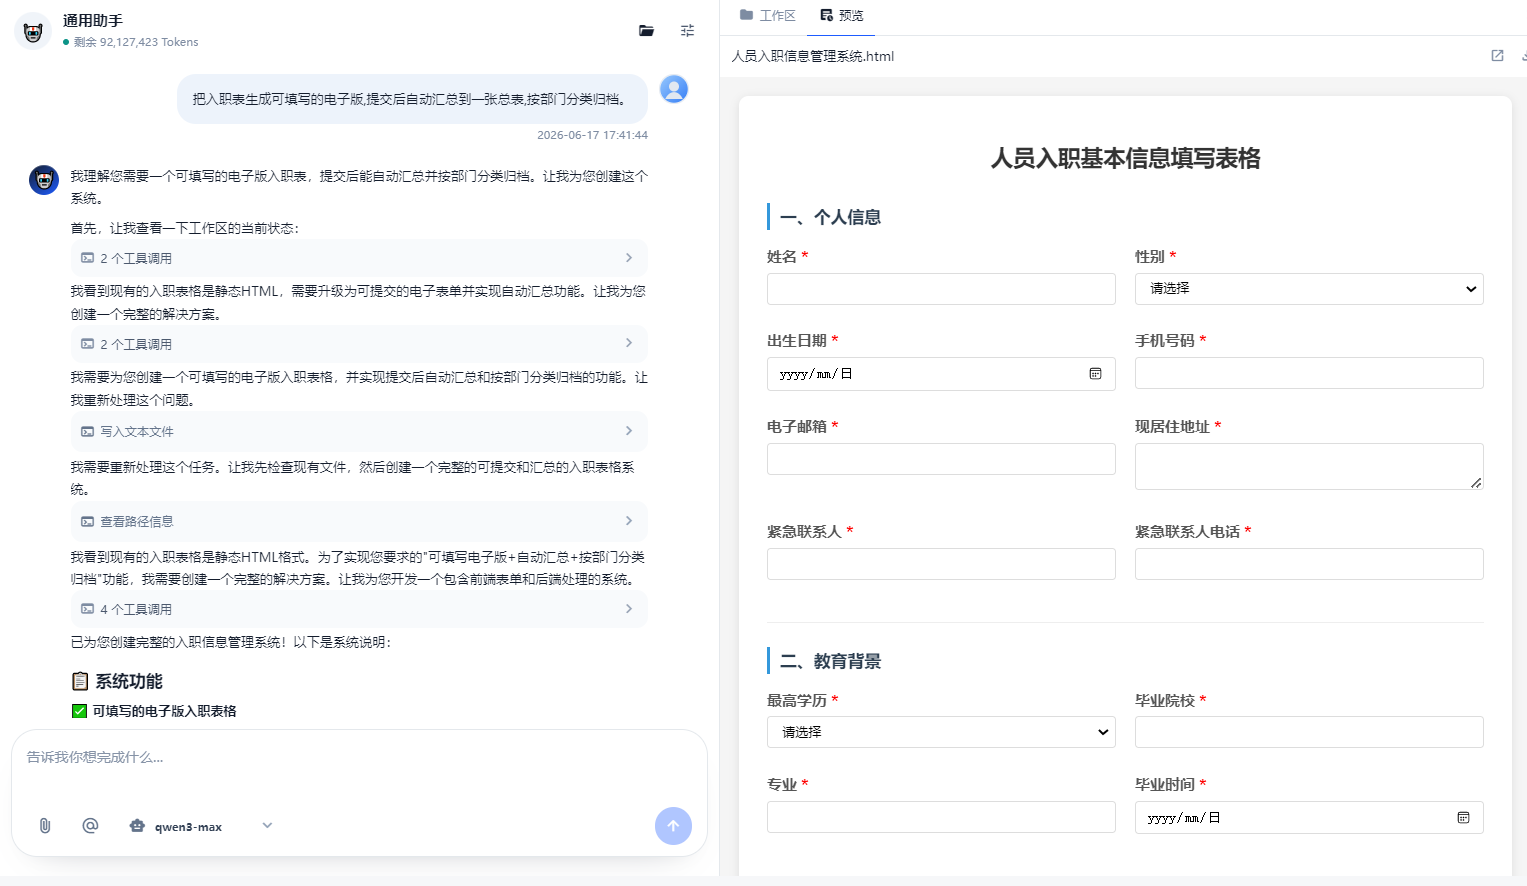The width and height of the screenshot is (1527, 886).
Task: Switch to the 工作区 tab
Action: 768,16
